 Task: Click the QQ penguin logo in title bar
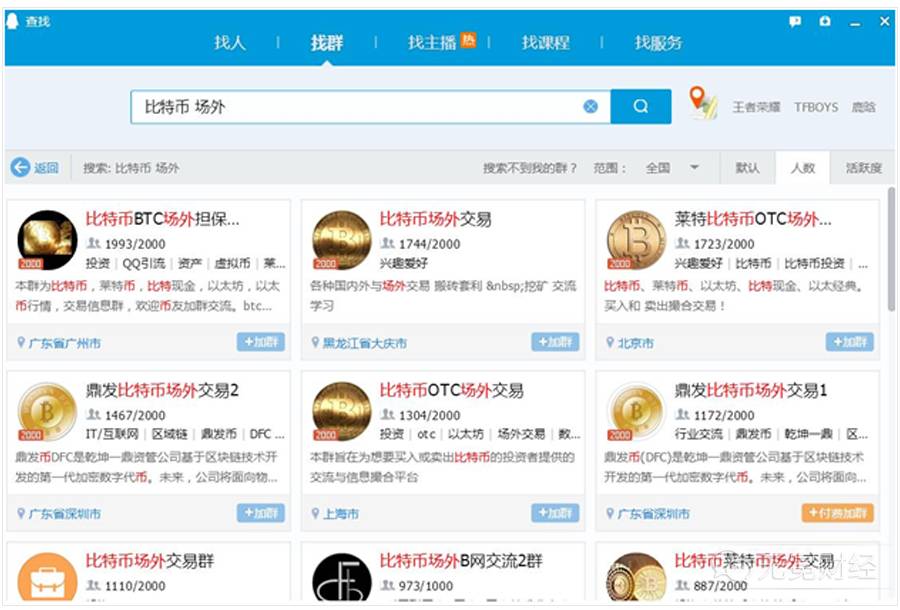click(x=12, y=21)
